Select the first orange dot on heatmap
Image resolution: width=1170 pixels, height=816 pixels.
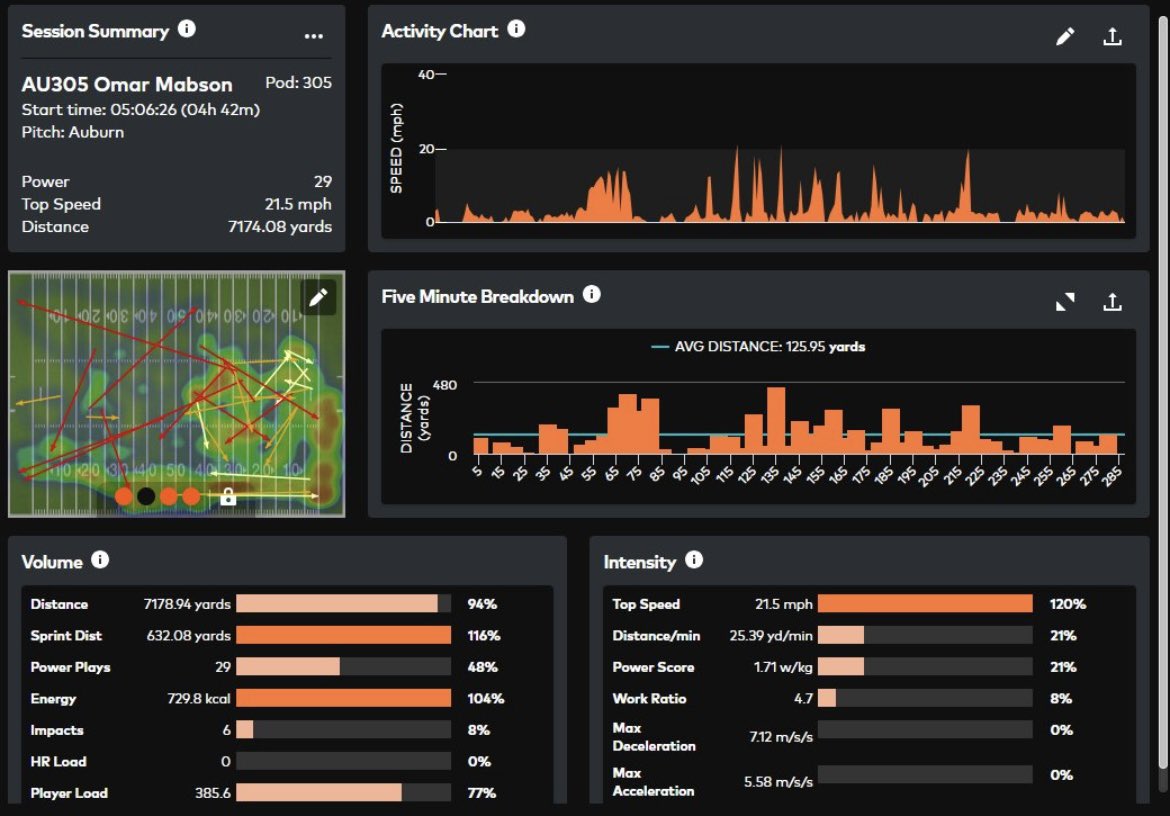click(124, 496)
